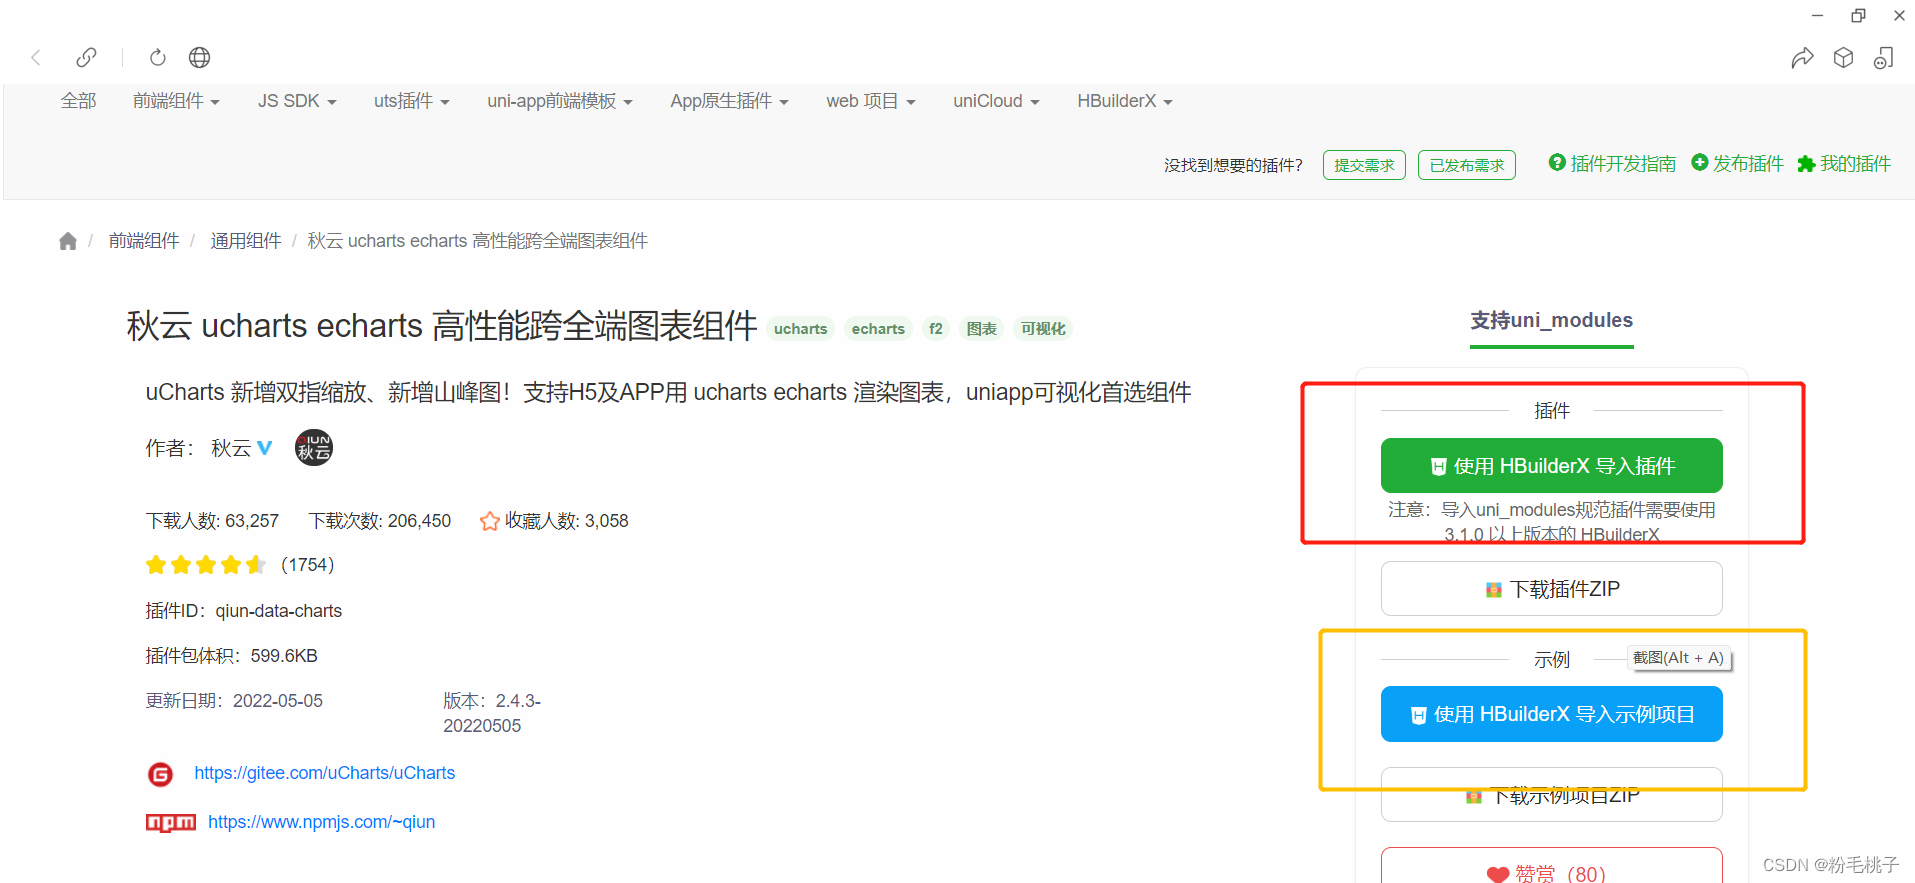The width and height of the screenshot is (1915, 883).
Task: Open 我的插件 puzzle link
Action: pyautogui.click(x=1844, y=163)
